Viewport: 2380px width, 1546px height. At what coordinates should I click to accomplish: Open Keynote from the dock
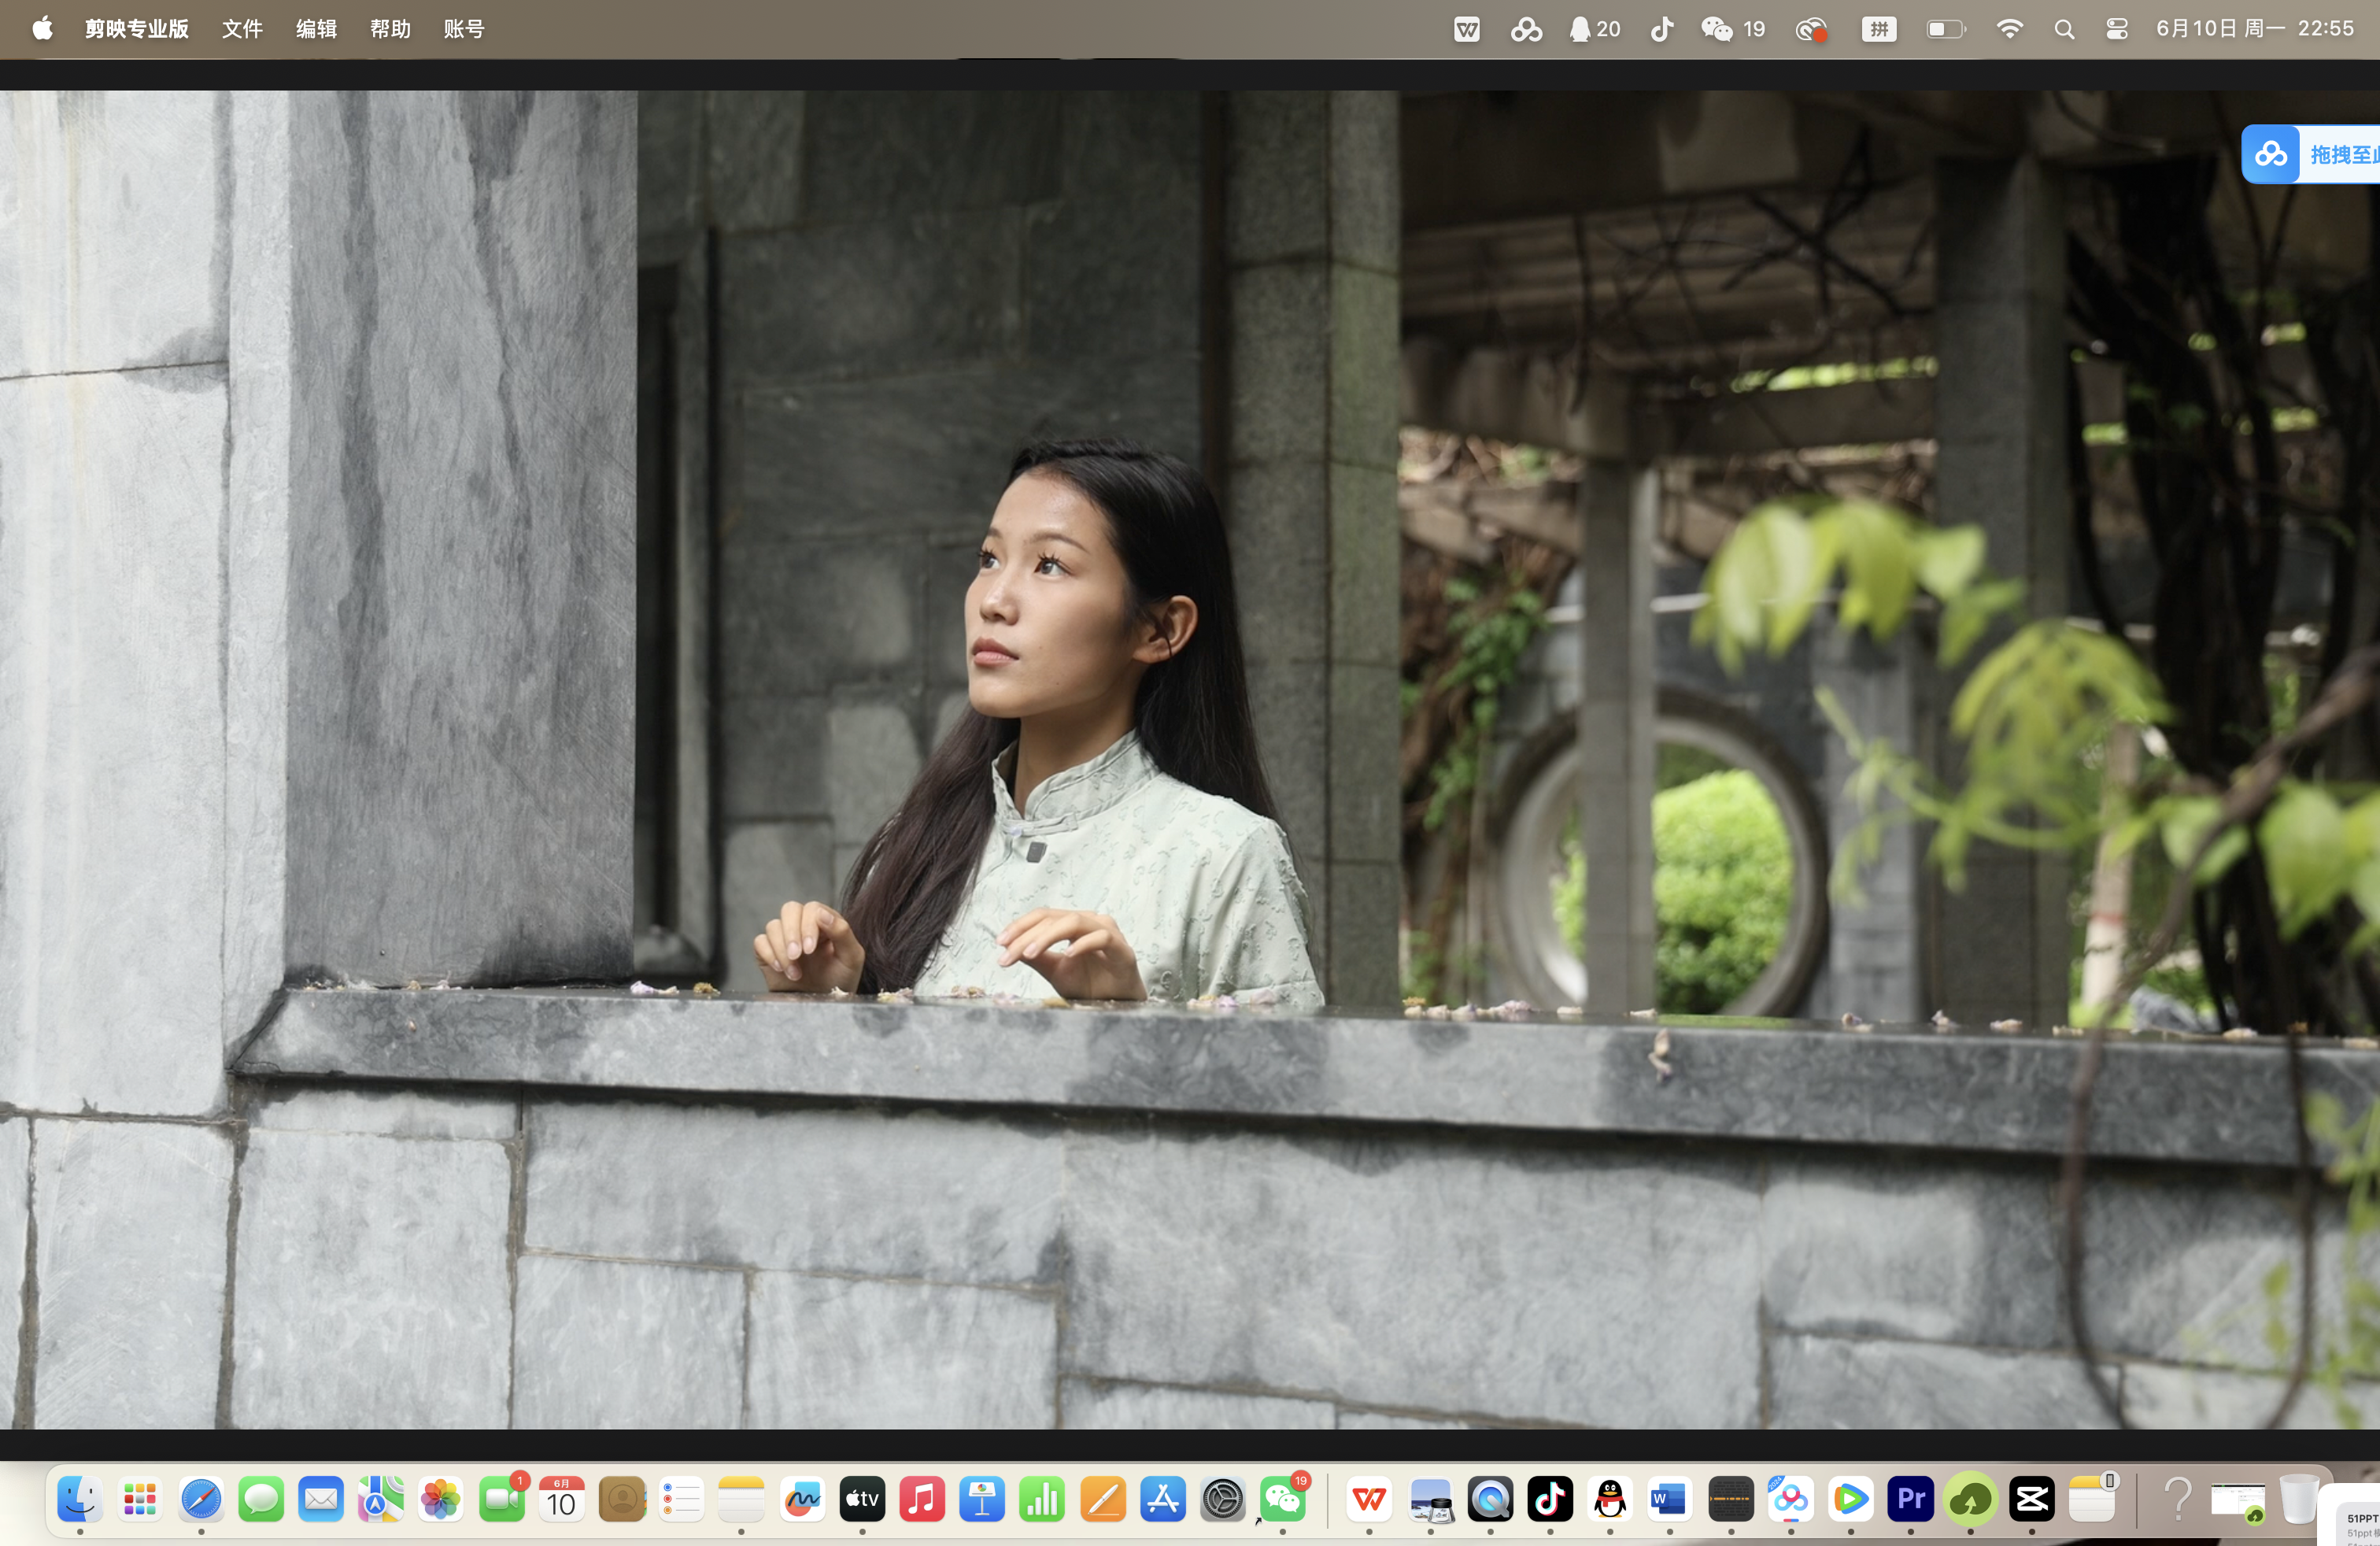click(x=982, y=1500)
